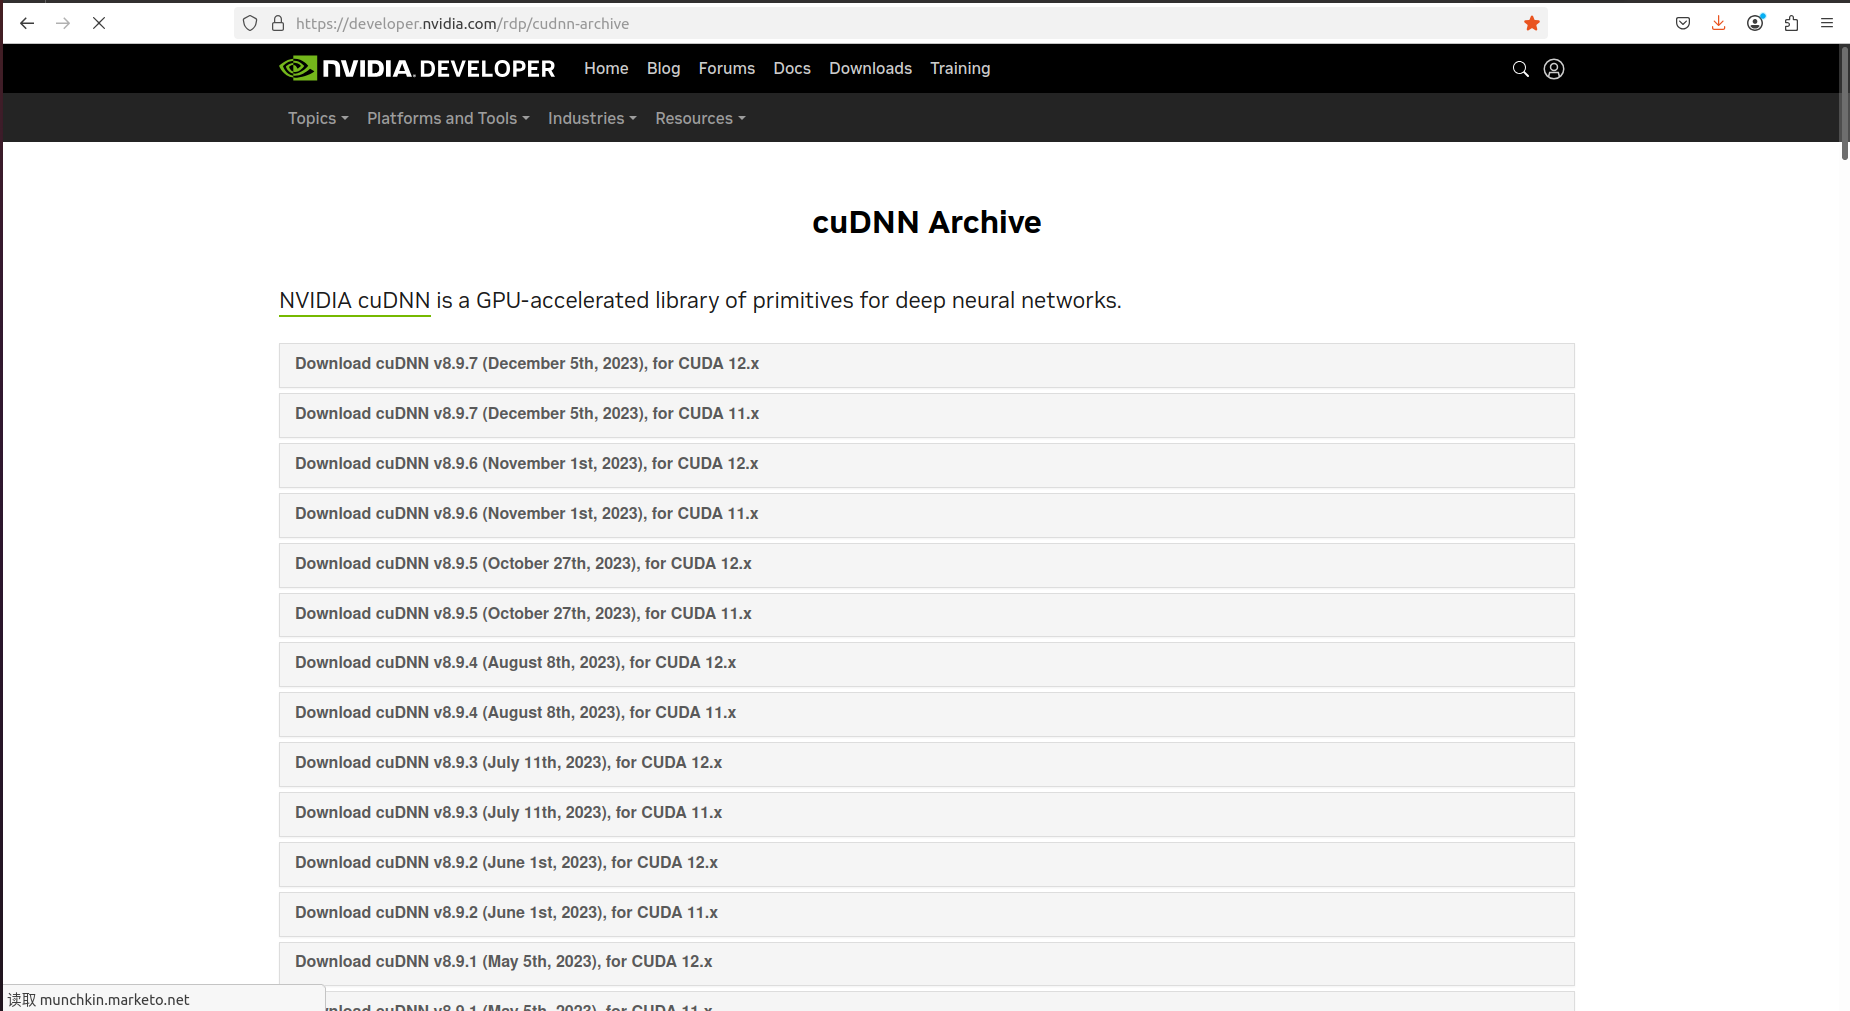The height and width of the screenshot is (1011, 1850).
Task: Expand cuDNN v8.9.4 for CUDA 12.x
Action: point(926,664)
